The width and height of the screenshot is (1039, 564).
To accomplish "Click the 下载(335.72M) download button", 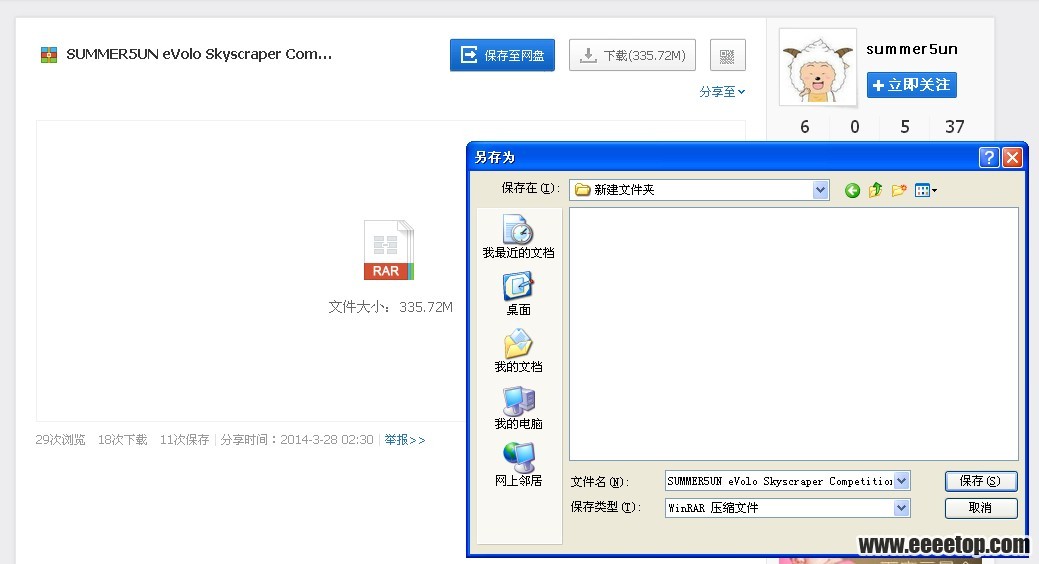I will pyautogui.click(x=632, y=55).
